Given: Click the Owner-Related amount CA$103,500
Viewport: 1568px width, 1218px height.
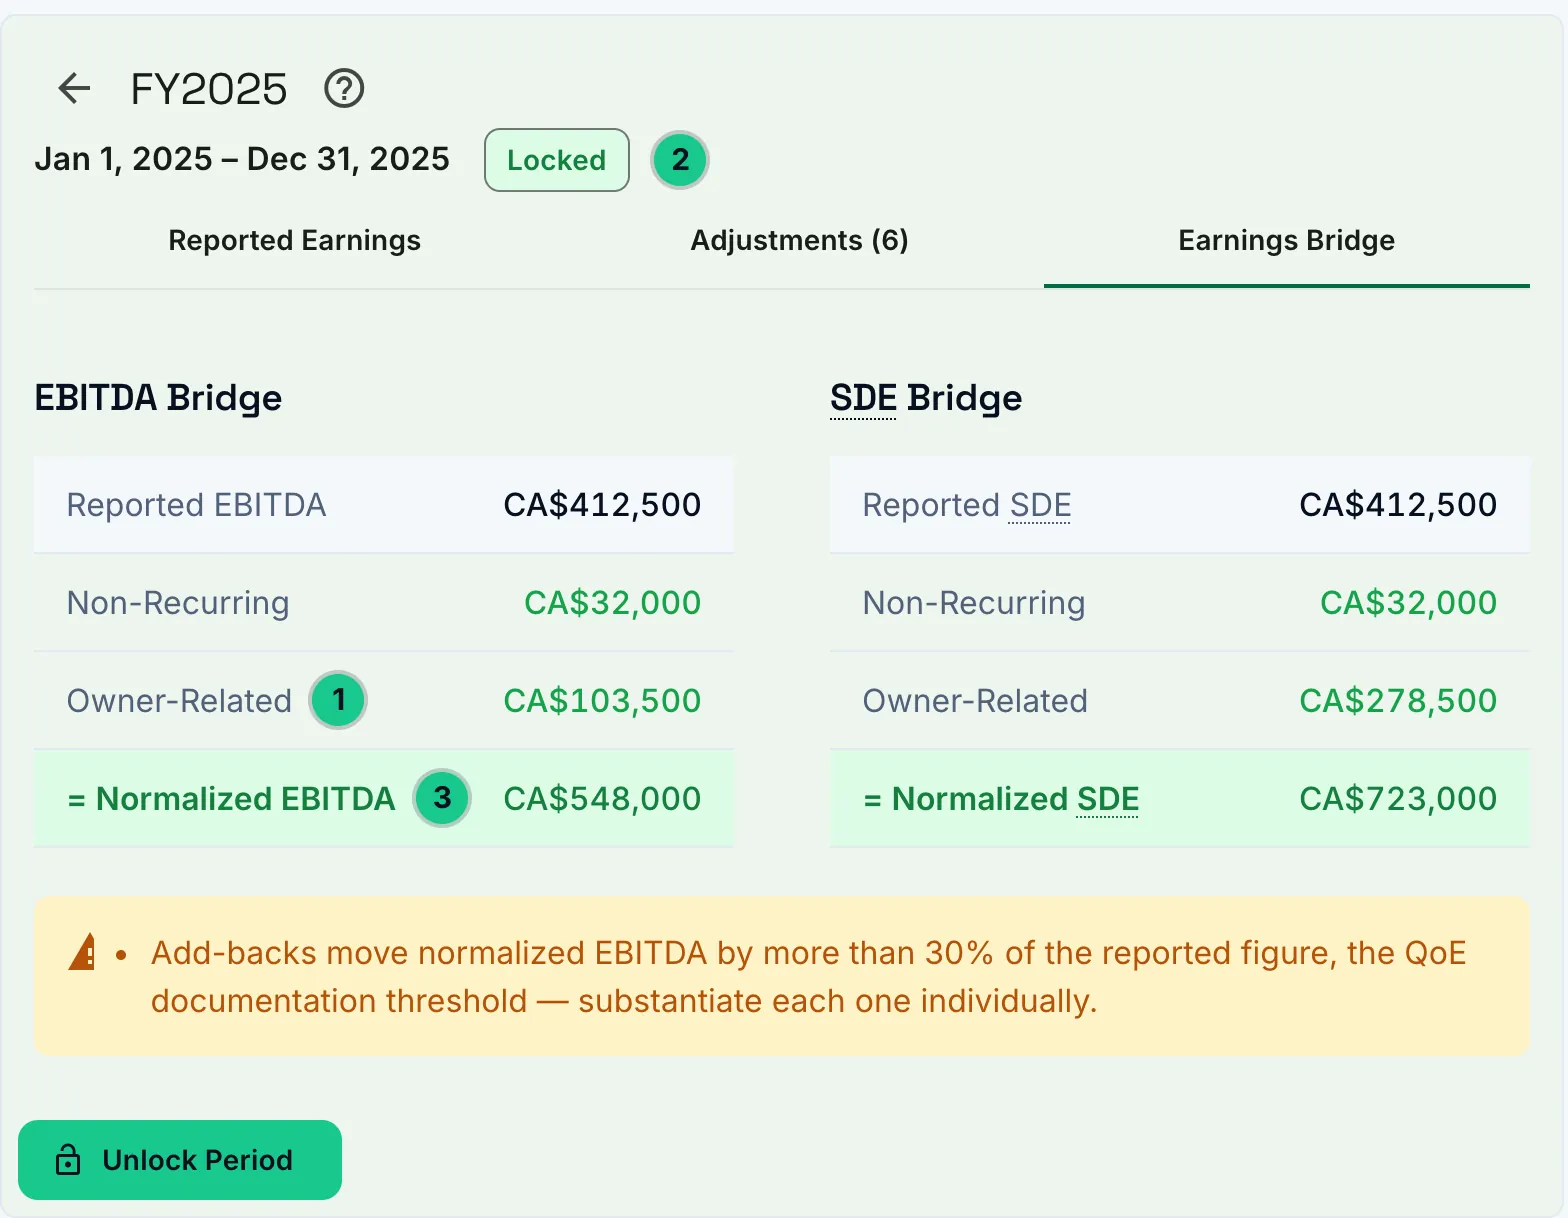Looking at the screenshot, I should 602,701.
